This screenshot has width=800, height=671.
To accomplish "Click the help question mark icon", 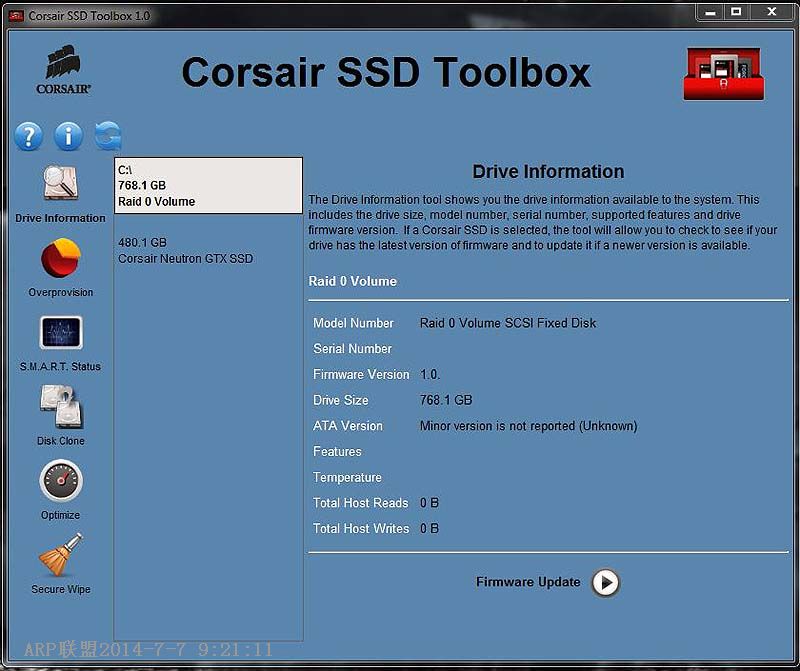I will (27, 136).
